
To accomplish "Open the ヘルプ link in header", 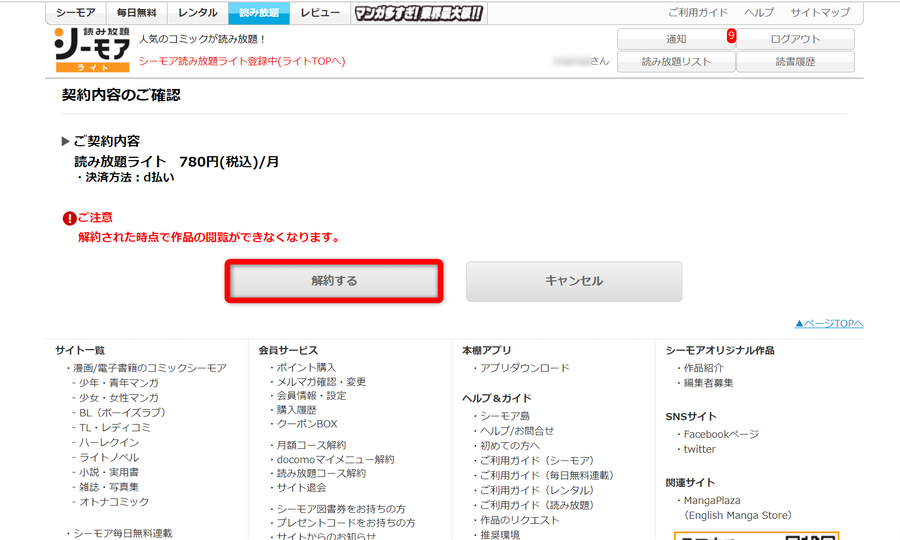I will [759, 12].
